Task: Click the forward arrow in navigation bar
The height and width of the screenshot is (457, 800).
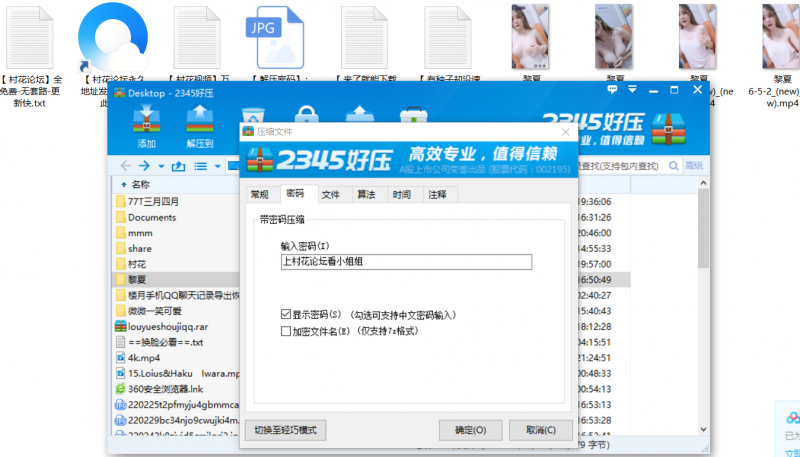Action: click(x=145, y=165)
